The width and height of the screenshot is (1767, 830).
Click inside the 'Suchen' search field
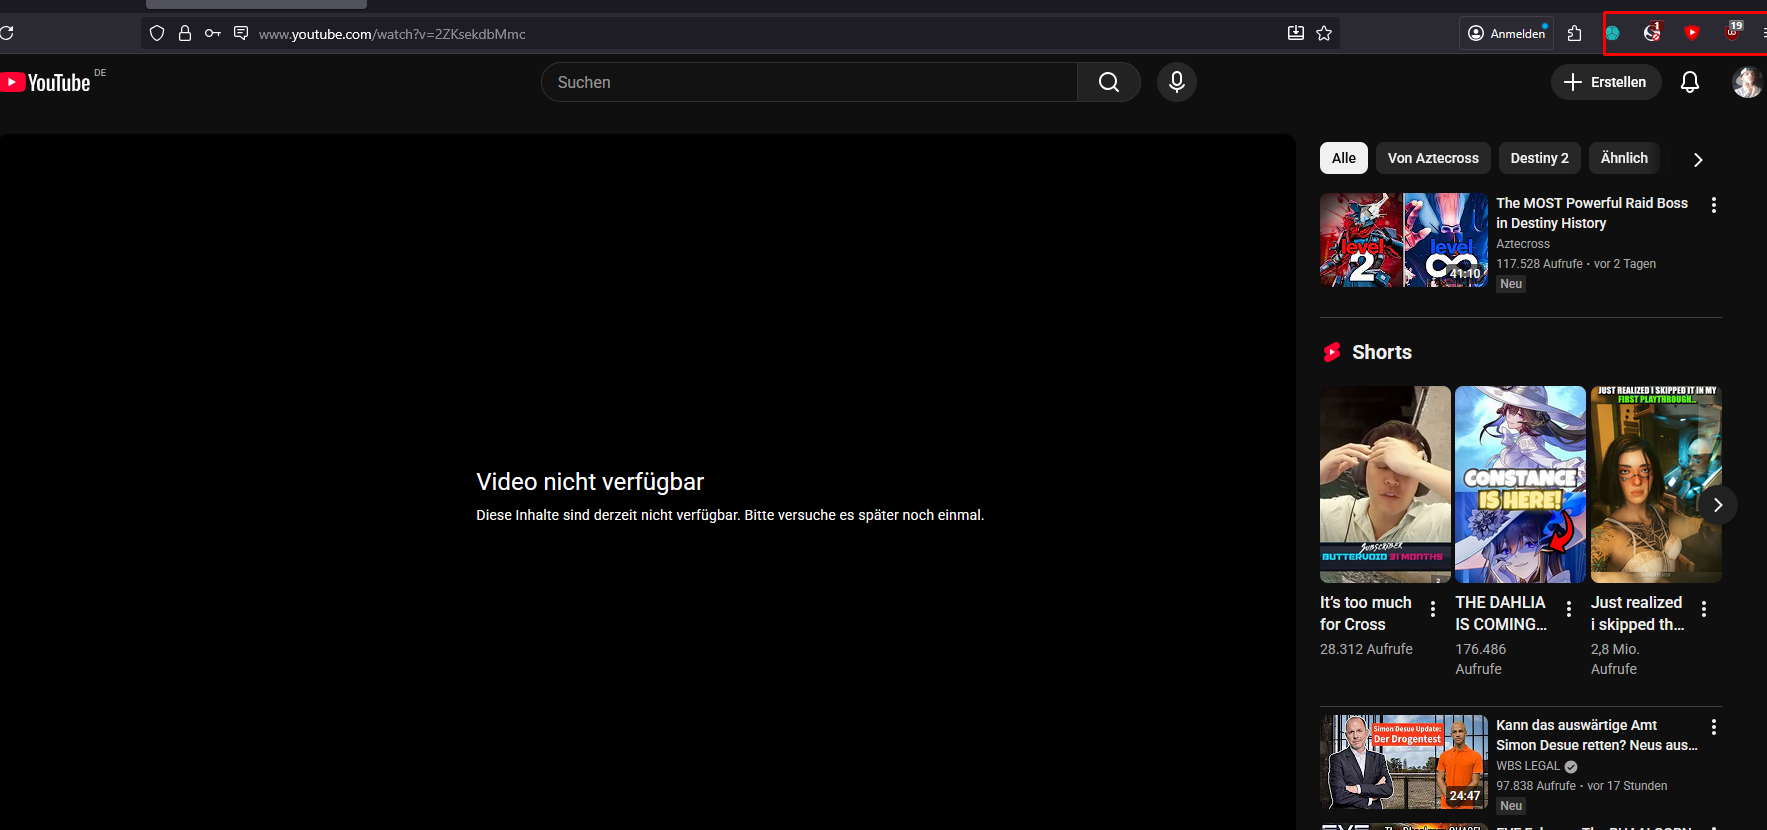point(809,82)
